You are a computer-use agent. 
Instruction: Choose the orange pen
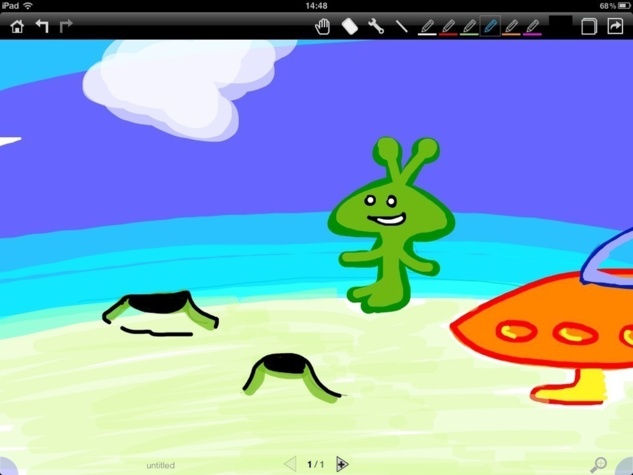(x=511, y=27)
